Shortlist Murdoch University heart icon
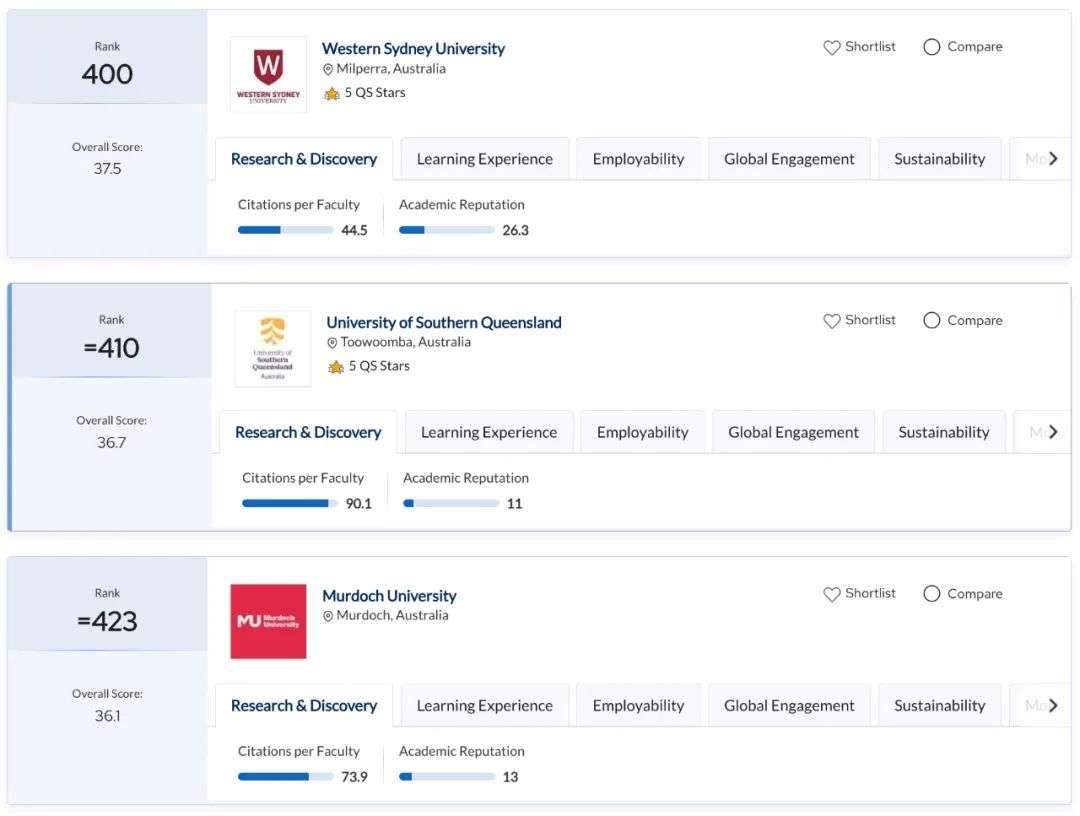The image size is (1080, 816). coord(831,594)
